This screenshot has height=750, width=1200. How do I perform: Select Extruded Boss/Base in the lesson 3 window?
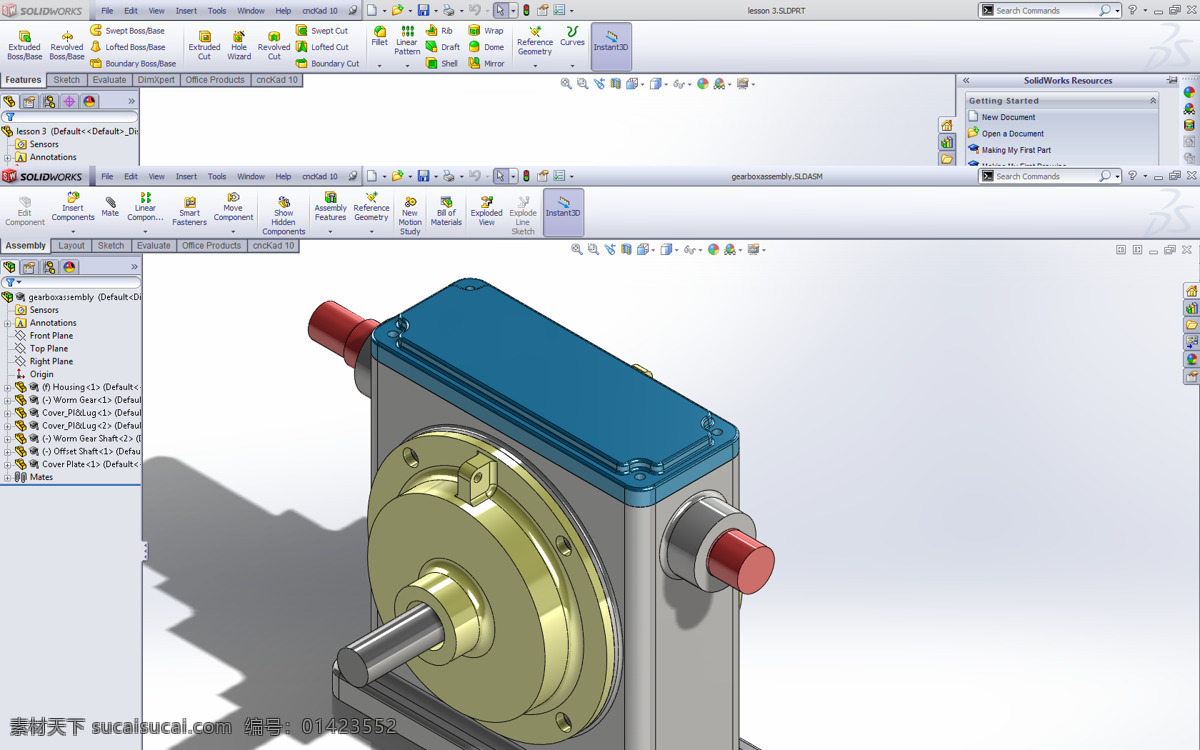click(x=25, y=45)
